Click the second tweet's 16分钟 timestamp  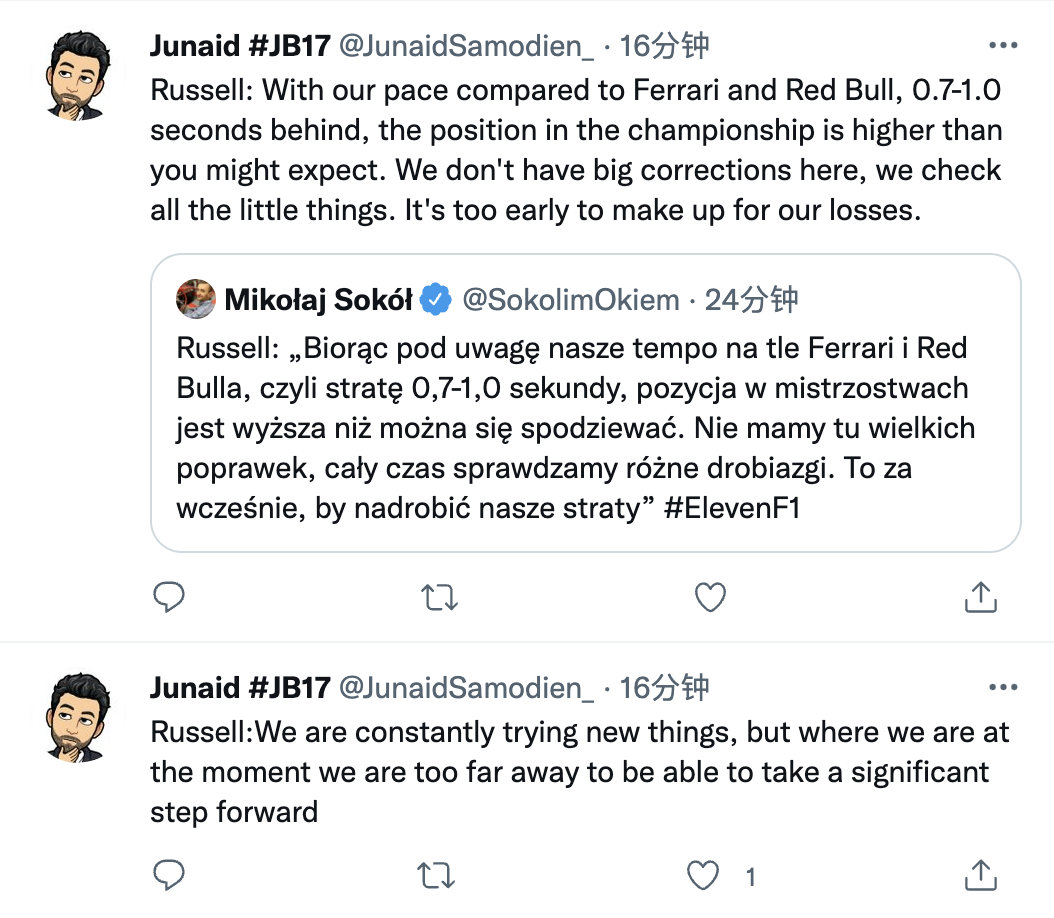tap(664, 688)
